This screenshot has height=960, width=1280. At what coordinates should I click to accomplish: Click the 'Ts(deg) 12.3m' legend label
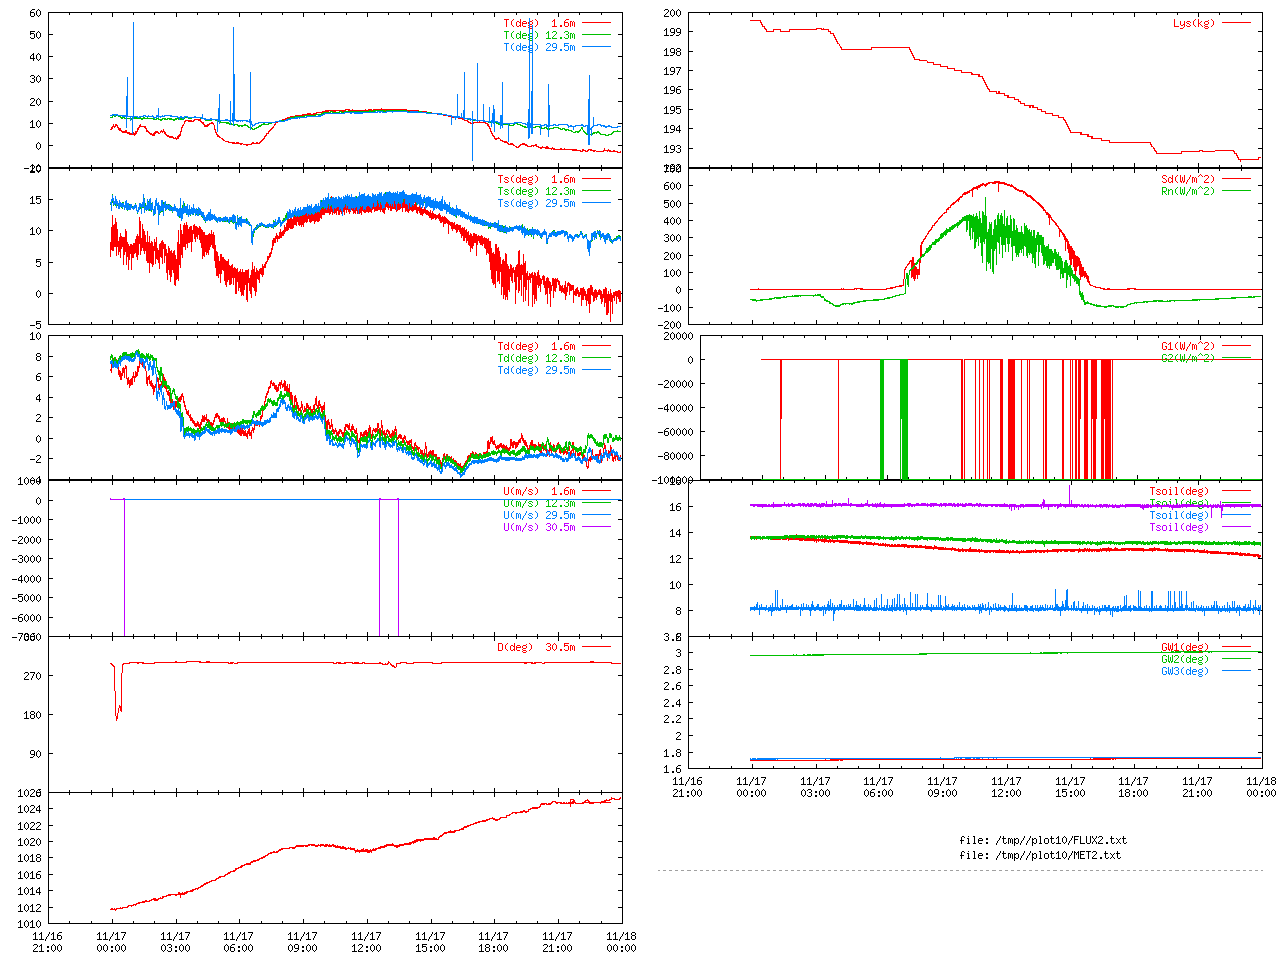point(537,192)
